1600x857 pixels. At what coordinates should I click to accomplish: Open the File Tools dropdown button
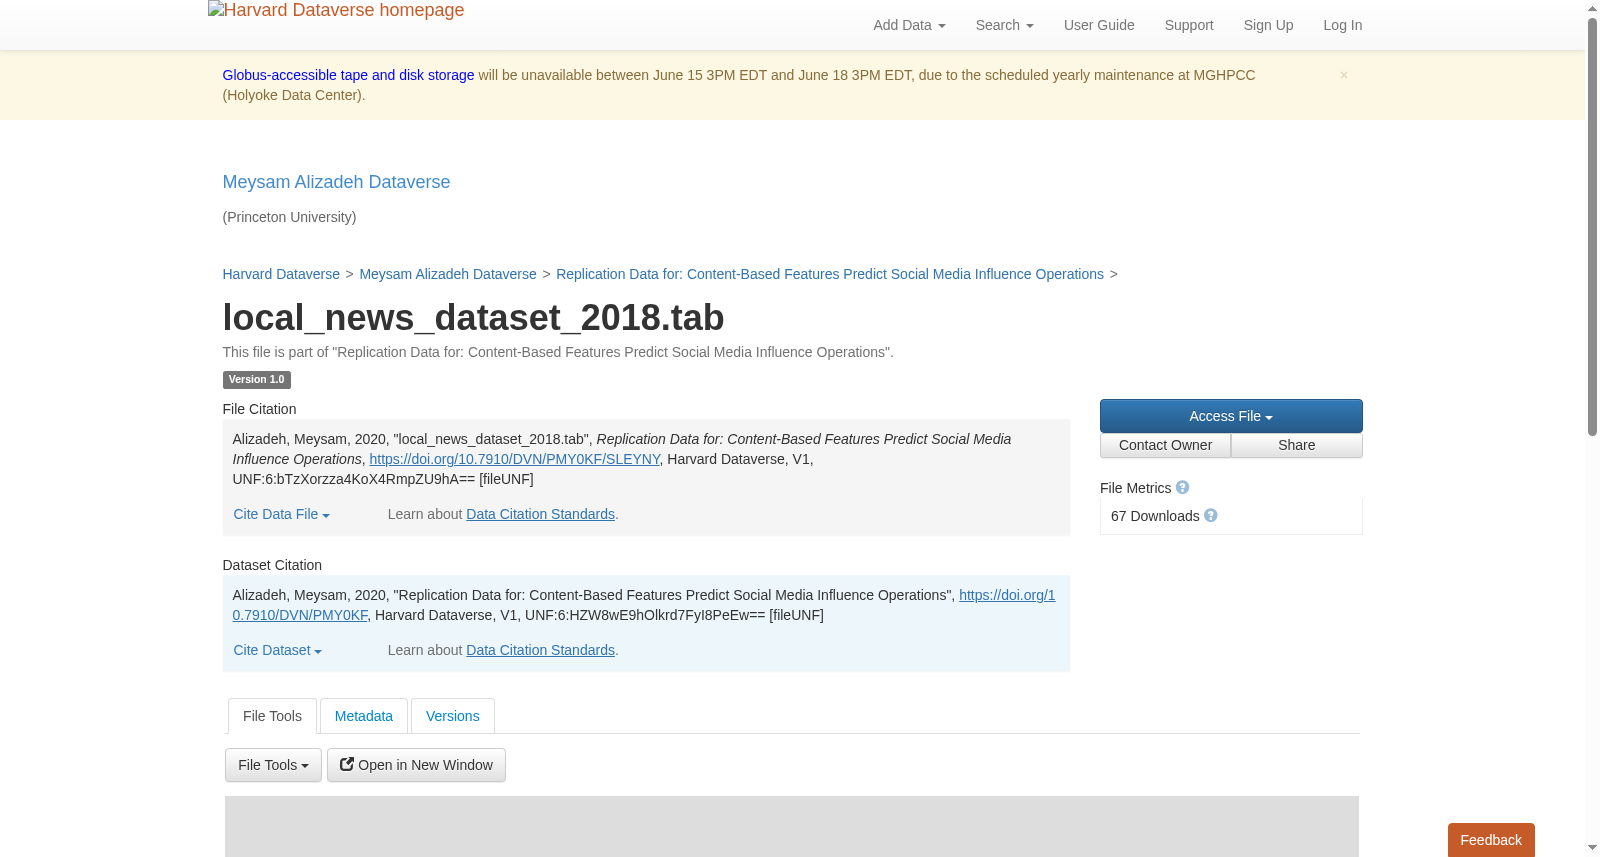coord(273,765)
